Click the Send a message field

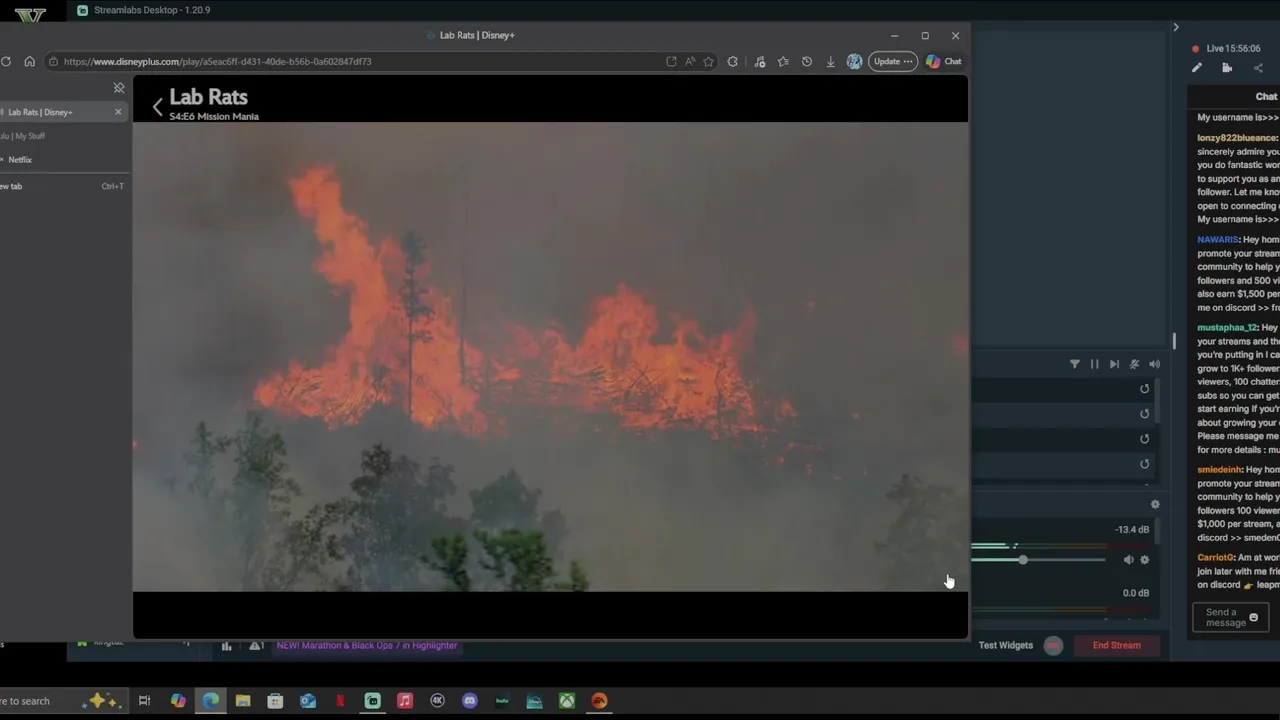(x=1230, y=618)
